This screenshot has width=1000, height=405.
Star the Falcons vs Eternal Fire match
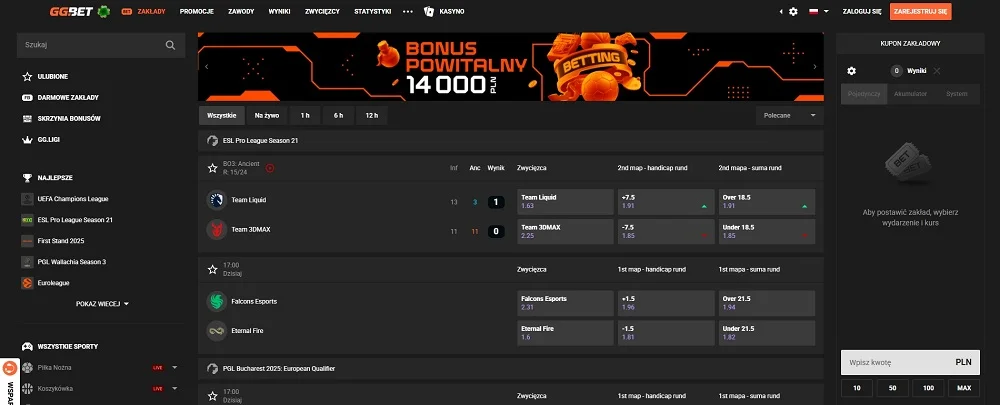pos(212,269)
